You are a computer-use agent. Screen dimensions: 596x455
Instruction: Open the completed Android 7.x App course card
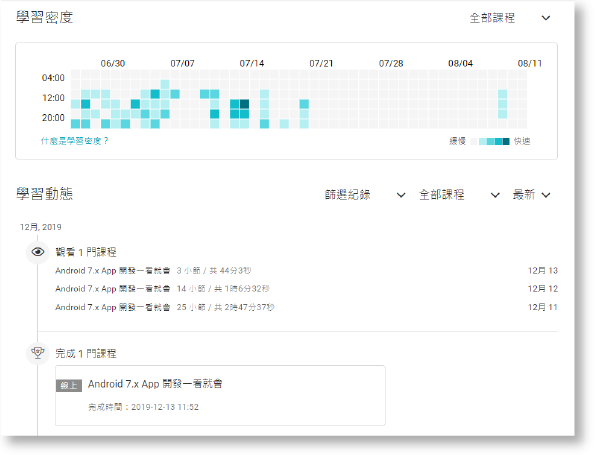pyautogui.click(x=220, y=395)
